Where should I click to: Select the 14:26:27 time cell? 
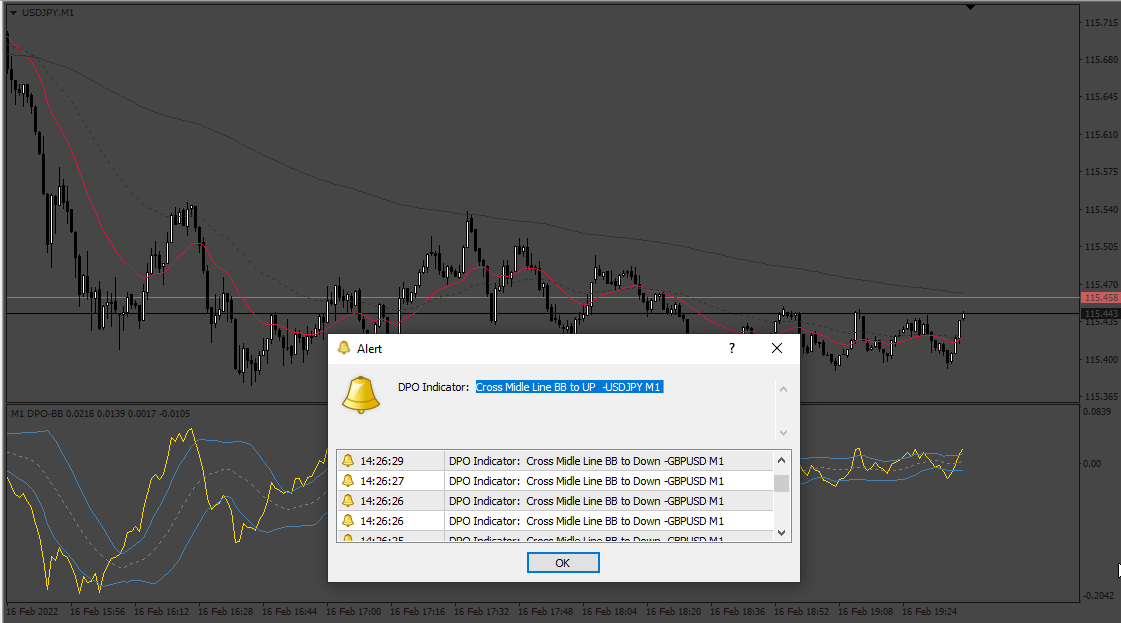(x=391, y=481)
